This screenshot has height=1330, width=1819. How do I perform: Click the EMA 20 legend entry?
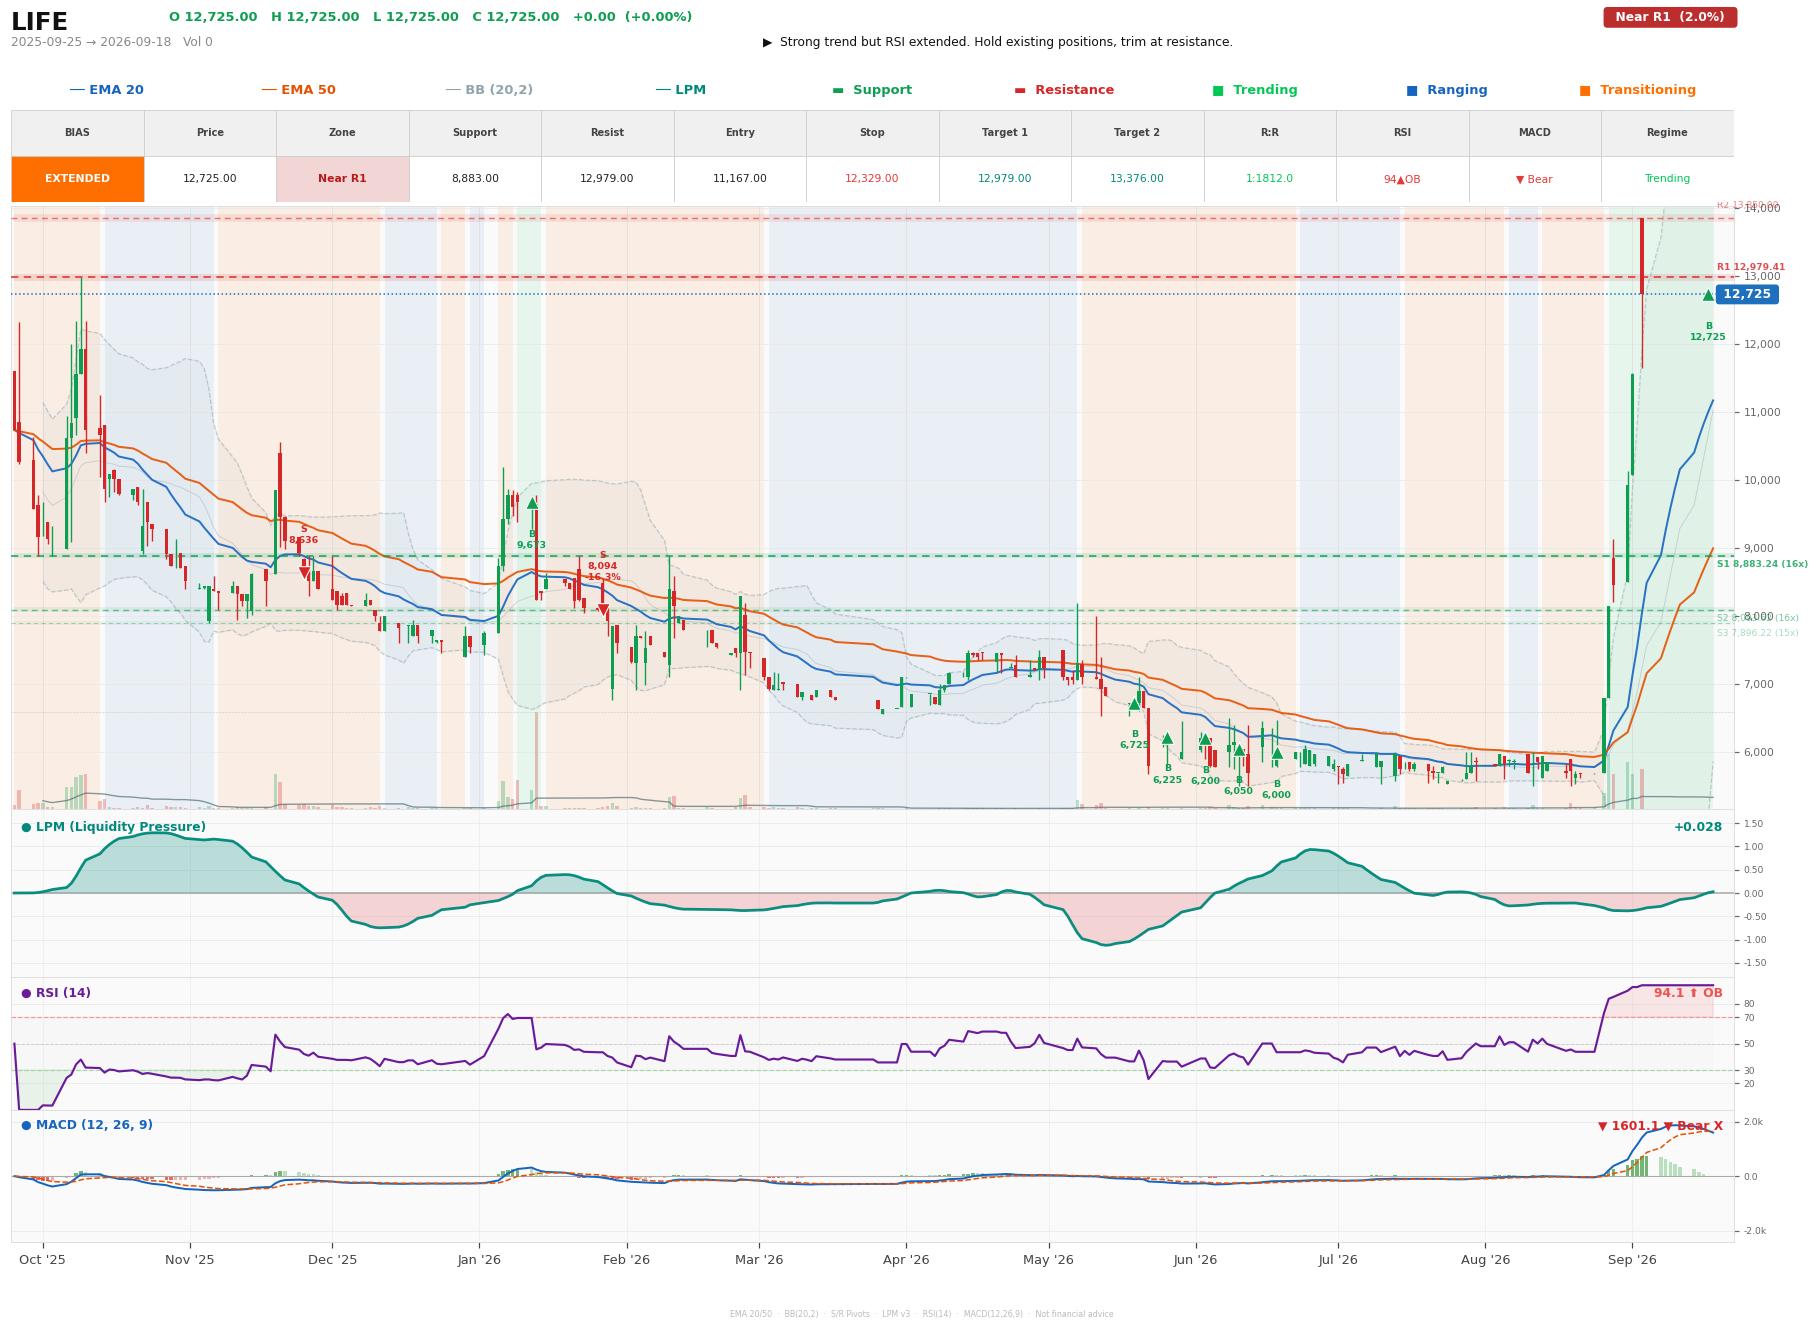pyautogui.click(x=107, y=90)
